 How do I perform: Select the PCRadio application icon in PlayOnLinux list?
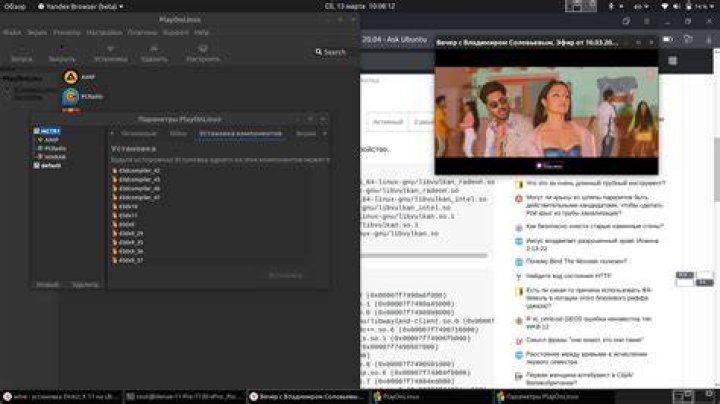point(70,96)
